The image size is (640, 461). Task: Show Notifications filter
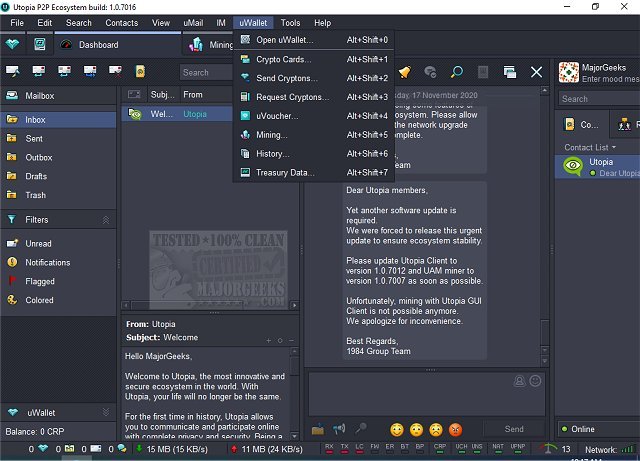(x=58, y=262)
